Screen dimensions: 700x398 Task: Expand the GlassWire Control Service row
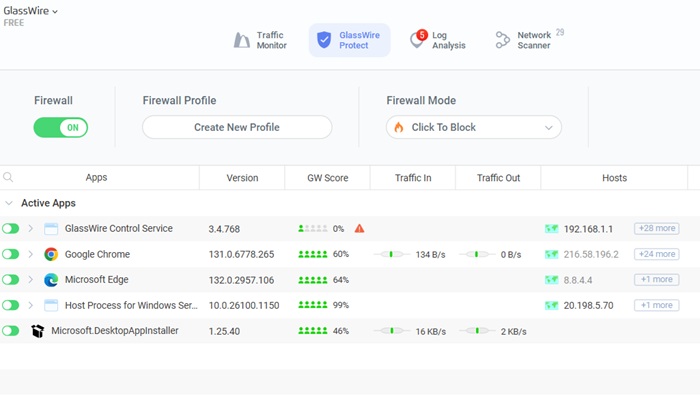[x=30, y=228]
